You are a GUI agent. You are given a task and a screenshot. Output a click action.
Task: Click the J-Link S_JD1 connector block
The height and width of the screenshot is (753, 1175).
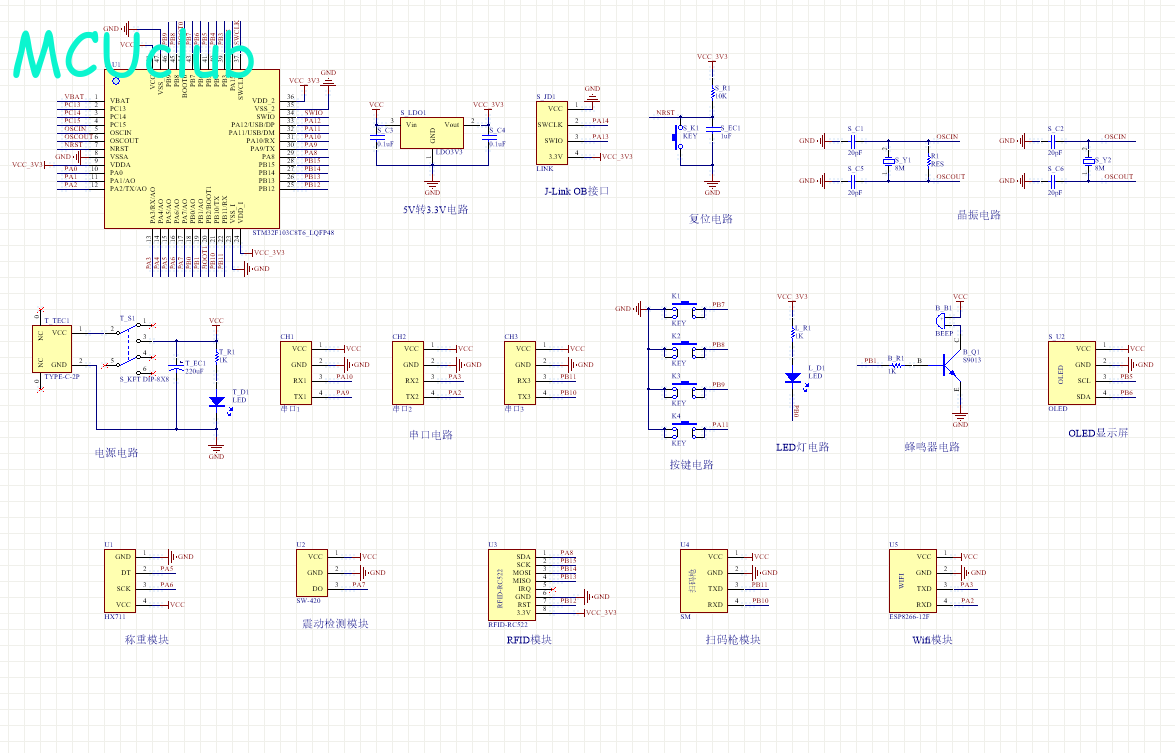click(553, 132)
